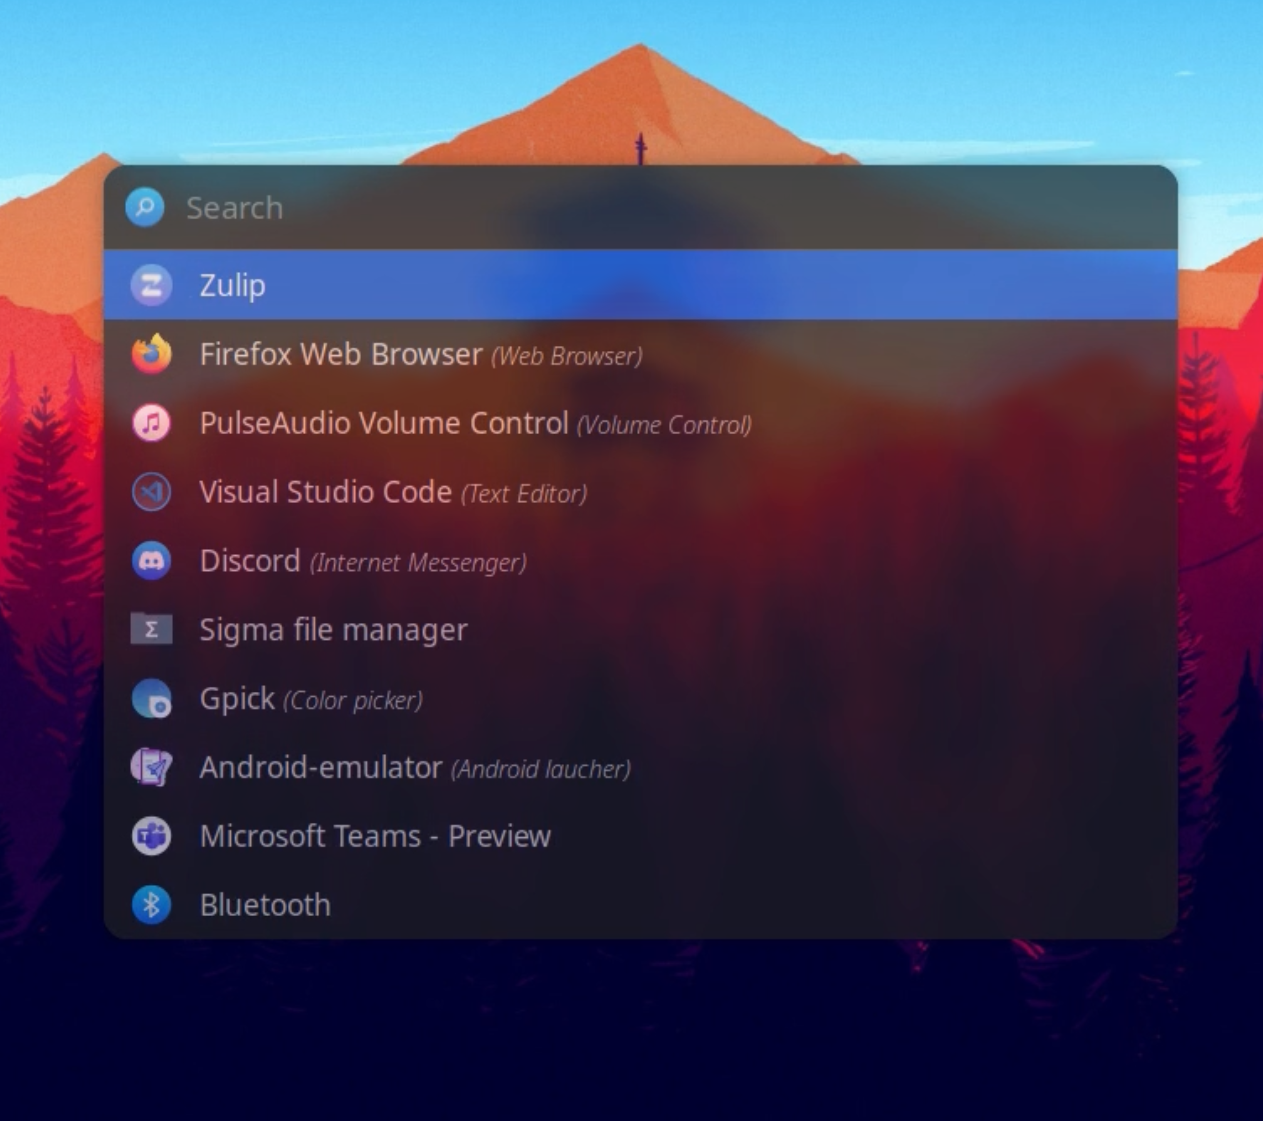Open Microsoft Teams - Preview entry

tap(640, 836)
